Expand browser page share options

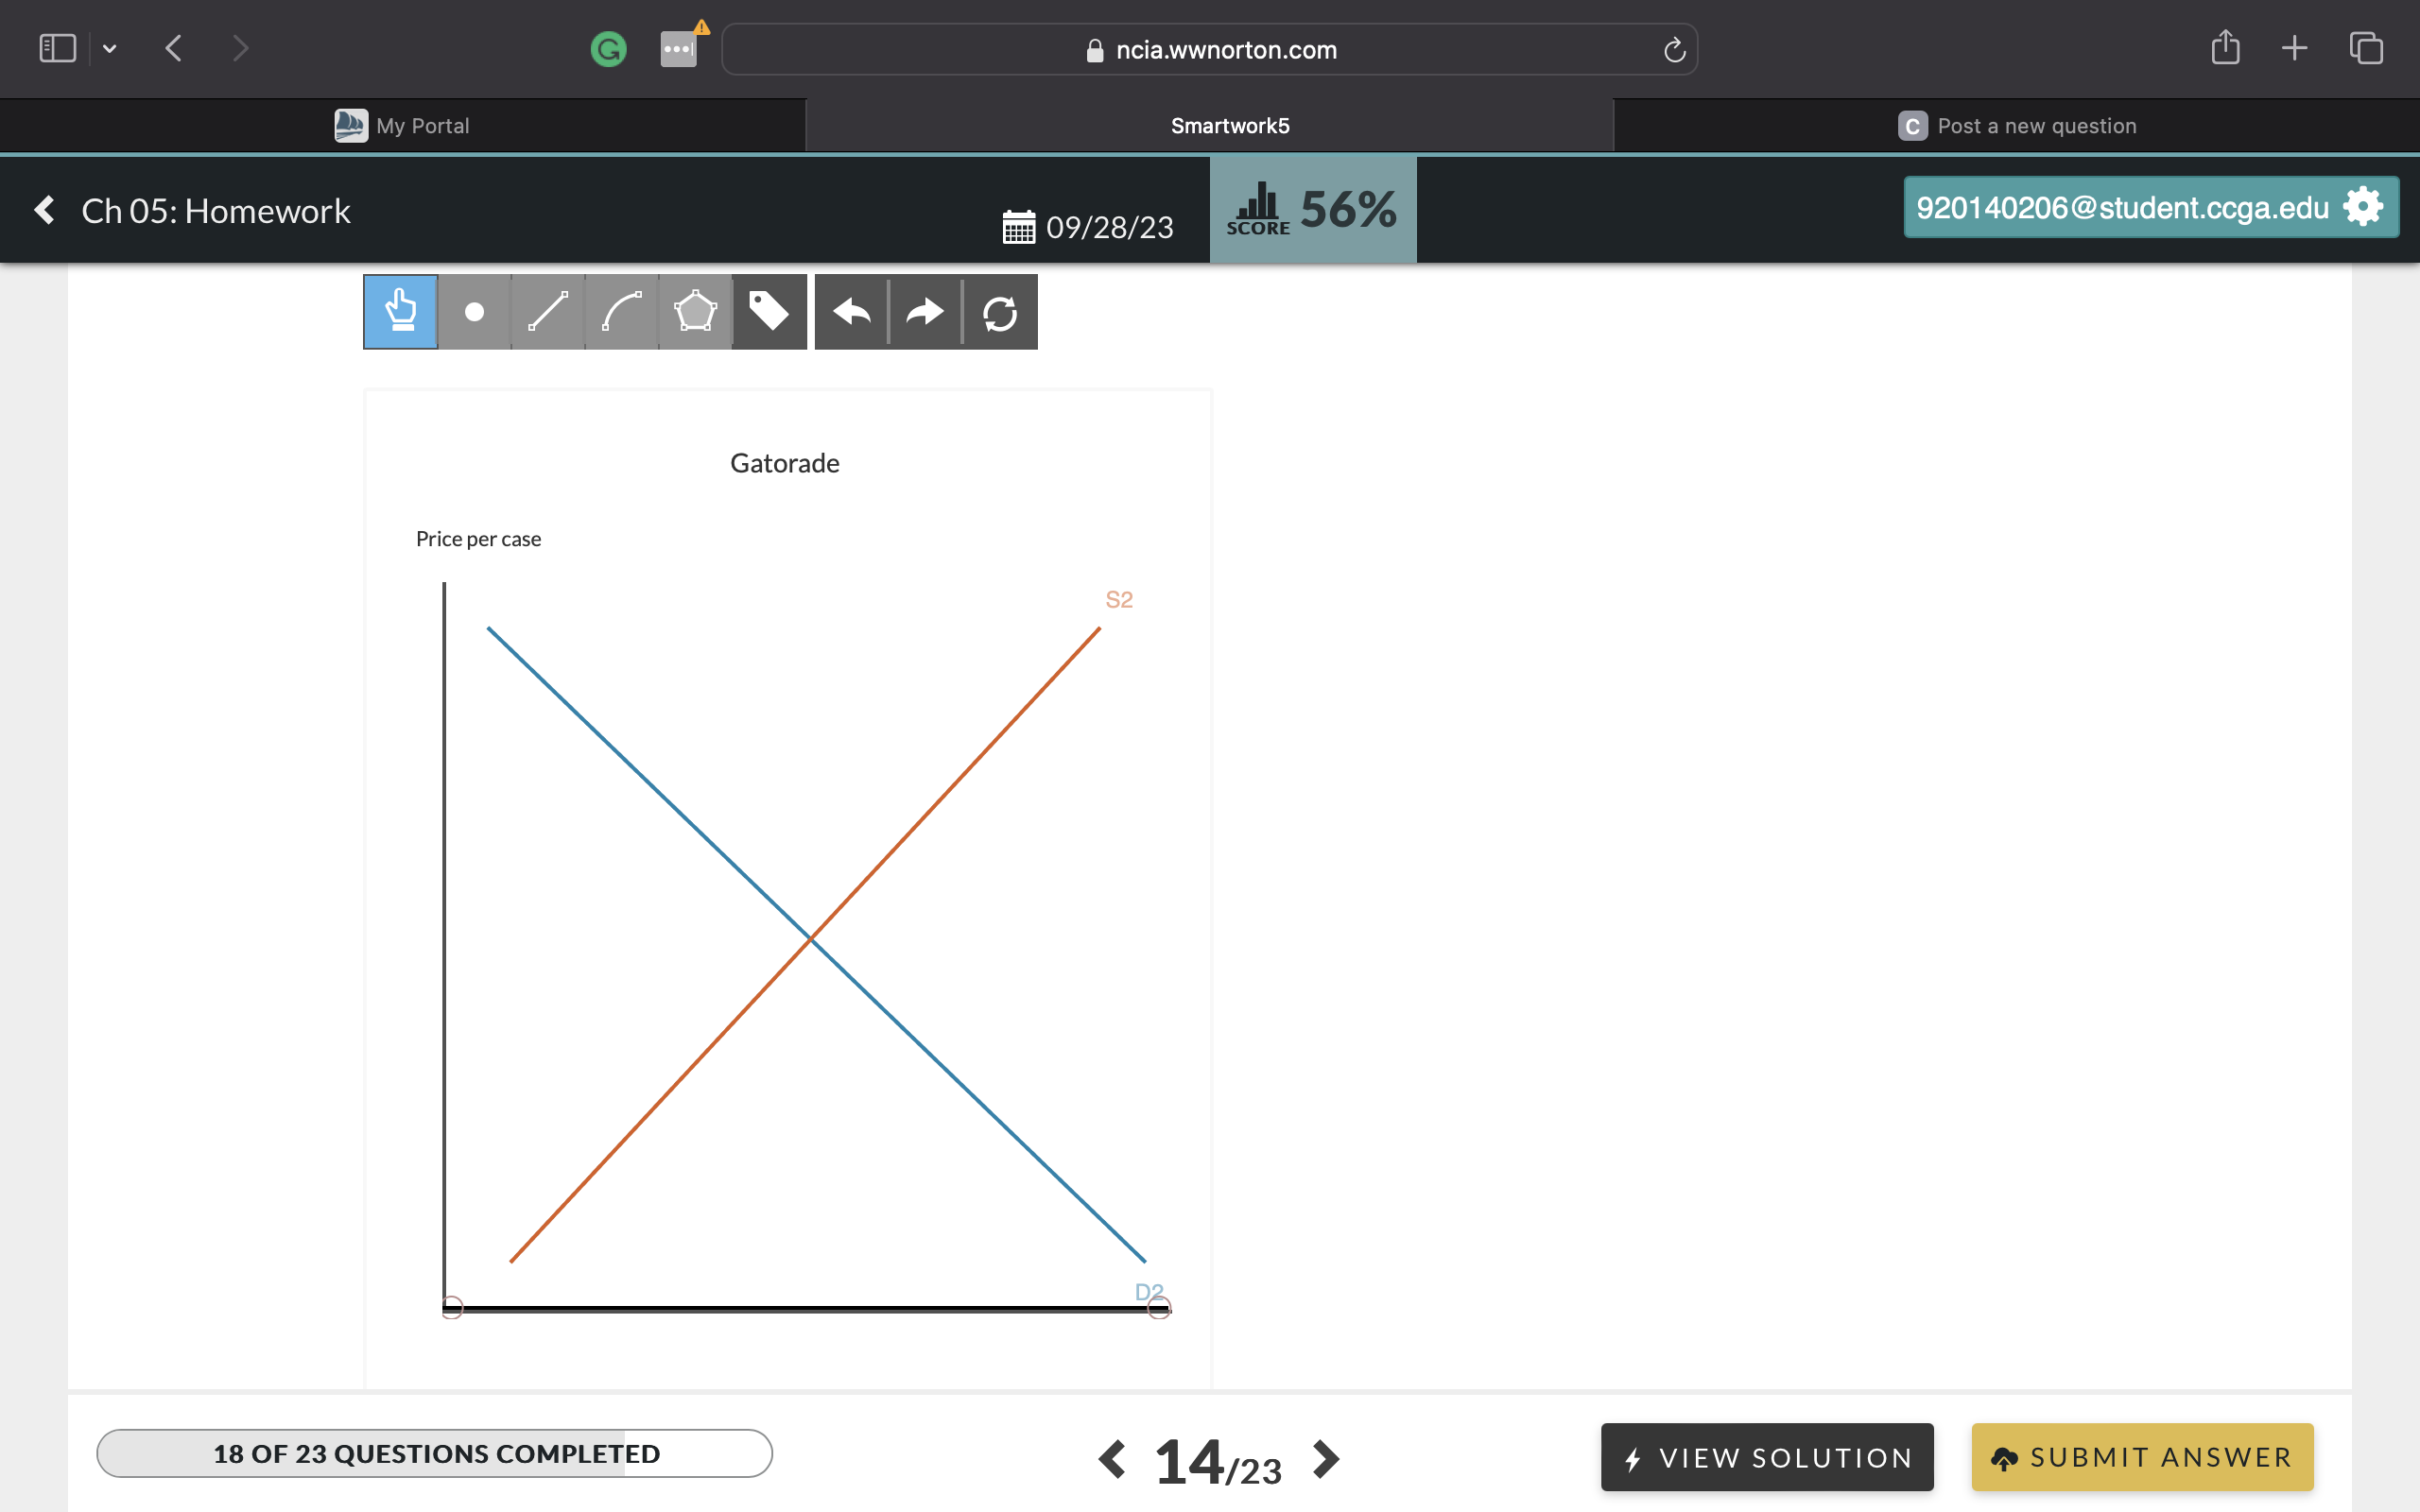click(2225, 47)
